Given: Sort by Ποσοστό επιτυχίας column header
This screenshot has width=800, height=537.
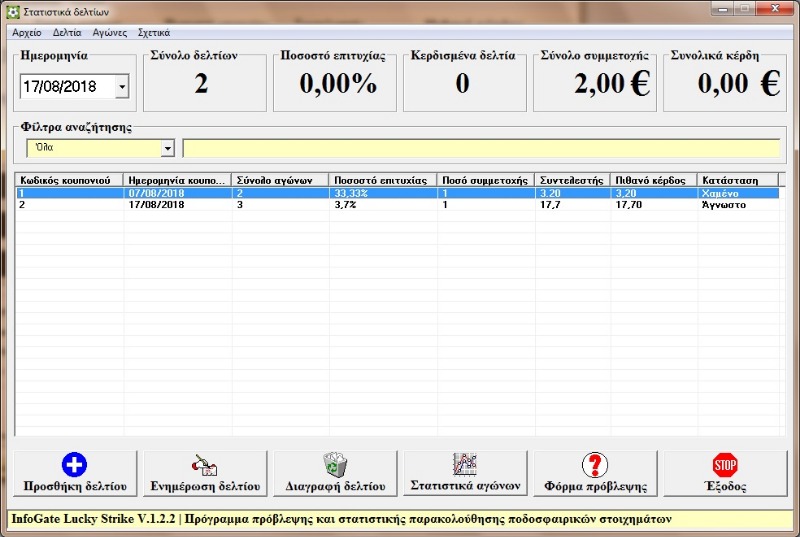Looking at the screenshot, I should tap(383, 180).
